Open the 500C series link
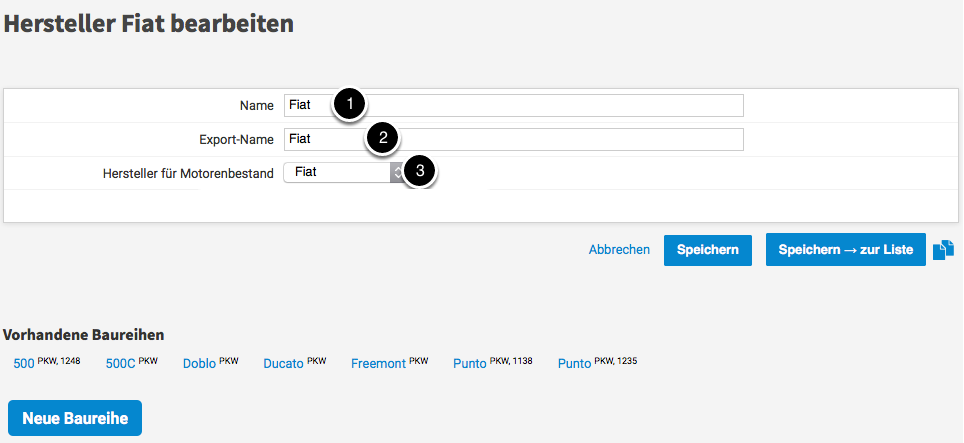The height and width of the screenshot is (443, 964). point(120,364)
